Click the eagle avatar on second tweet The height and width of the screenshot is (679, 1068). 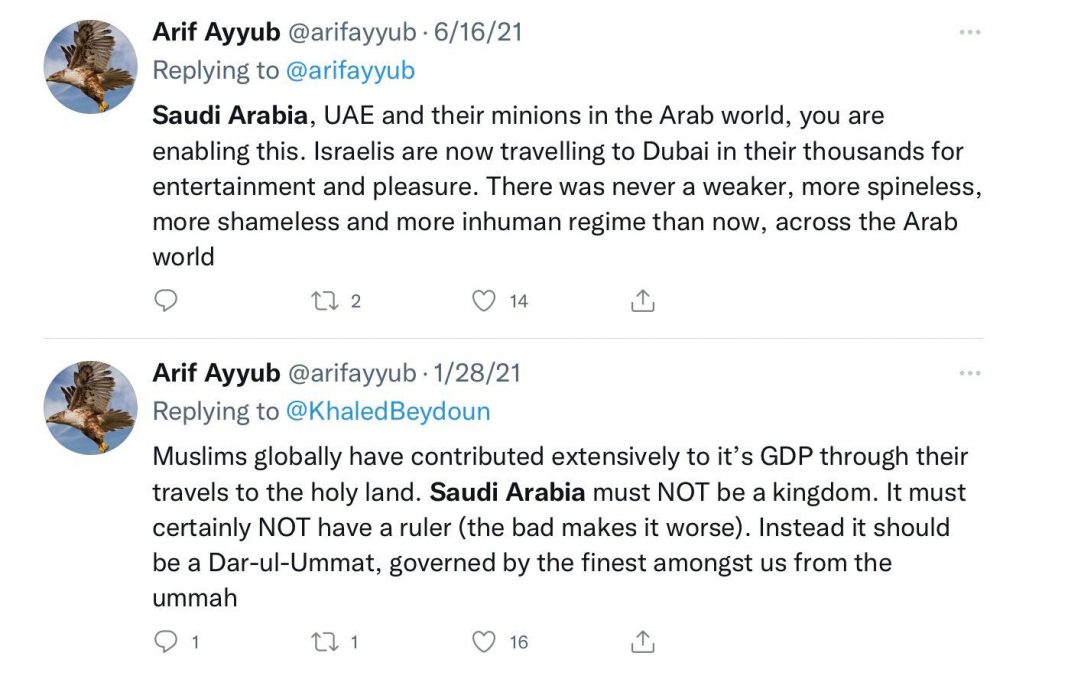coord(91,407)
